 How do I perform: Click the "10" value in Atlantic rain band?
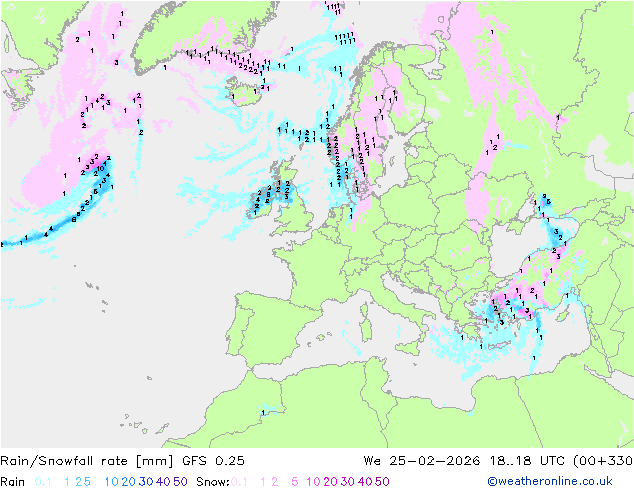(100, 168)
